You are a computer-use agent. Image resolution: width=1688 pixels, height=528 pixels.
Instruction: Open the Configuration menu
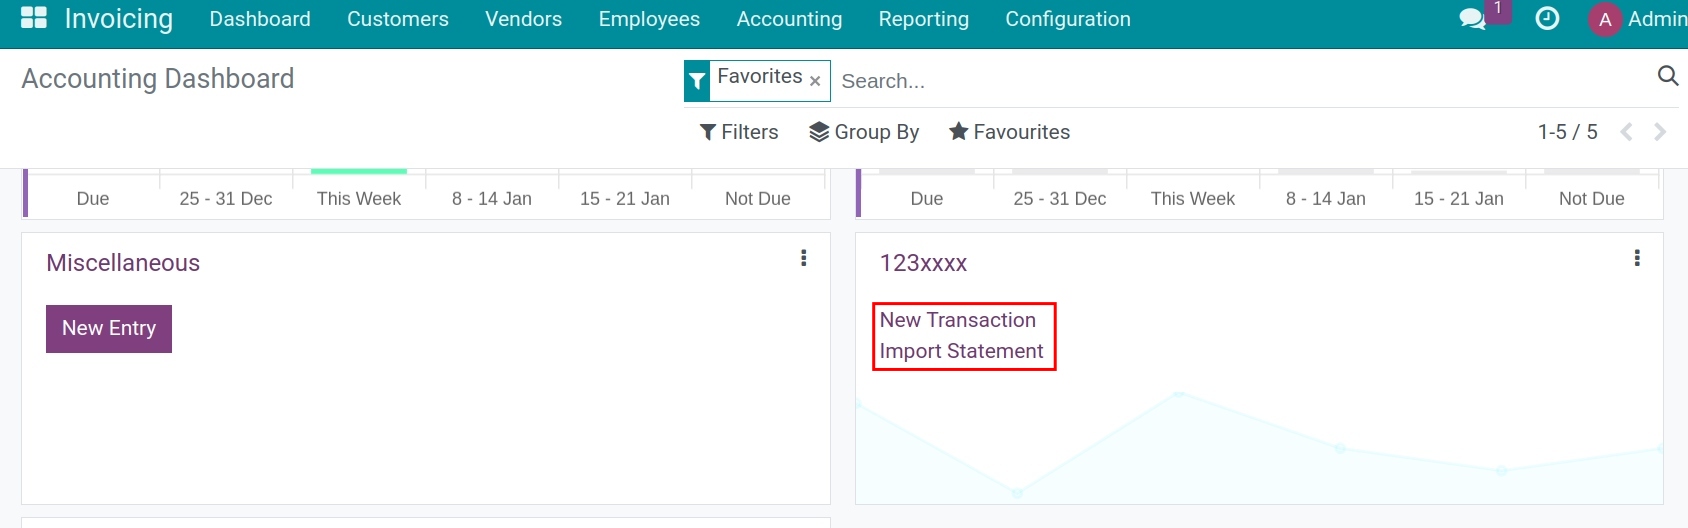click(x=1068, y=19)
